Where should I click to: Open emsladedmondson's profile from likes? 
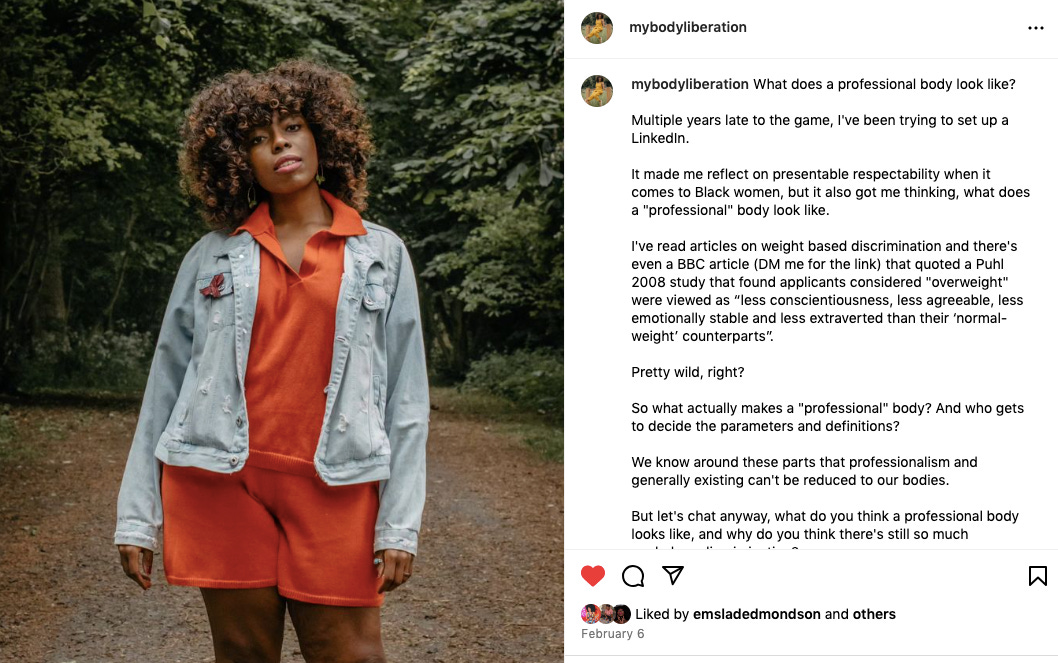[756, 614]
